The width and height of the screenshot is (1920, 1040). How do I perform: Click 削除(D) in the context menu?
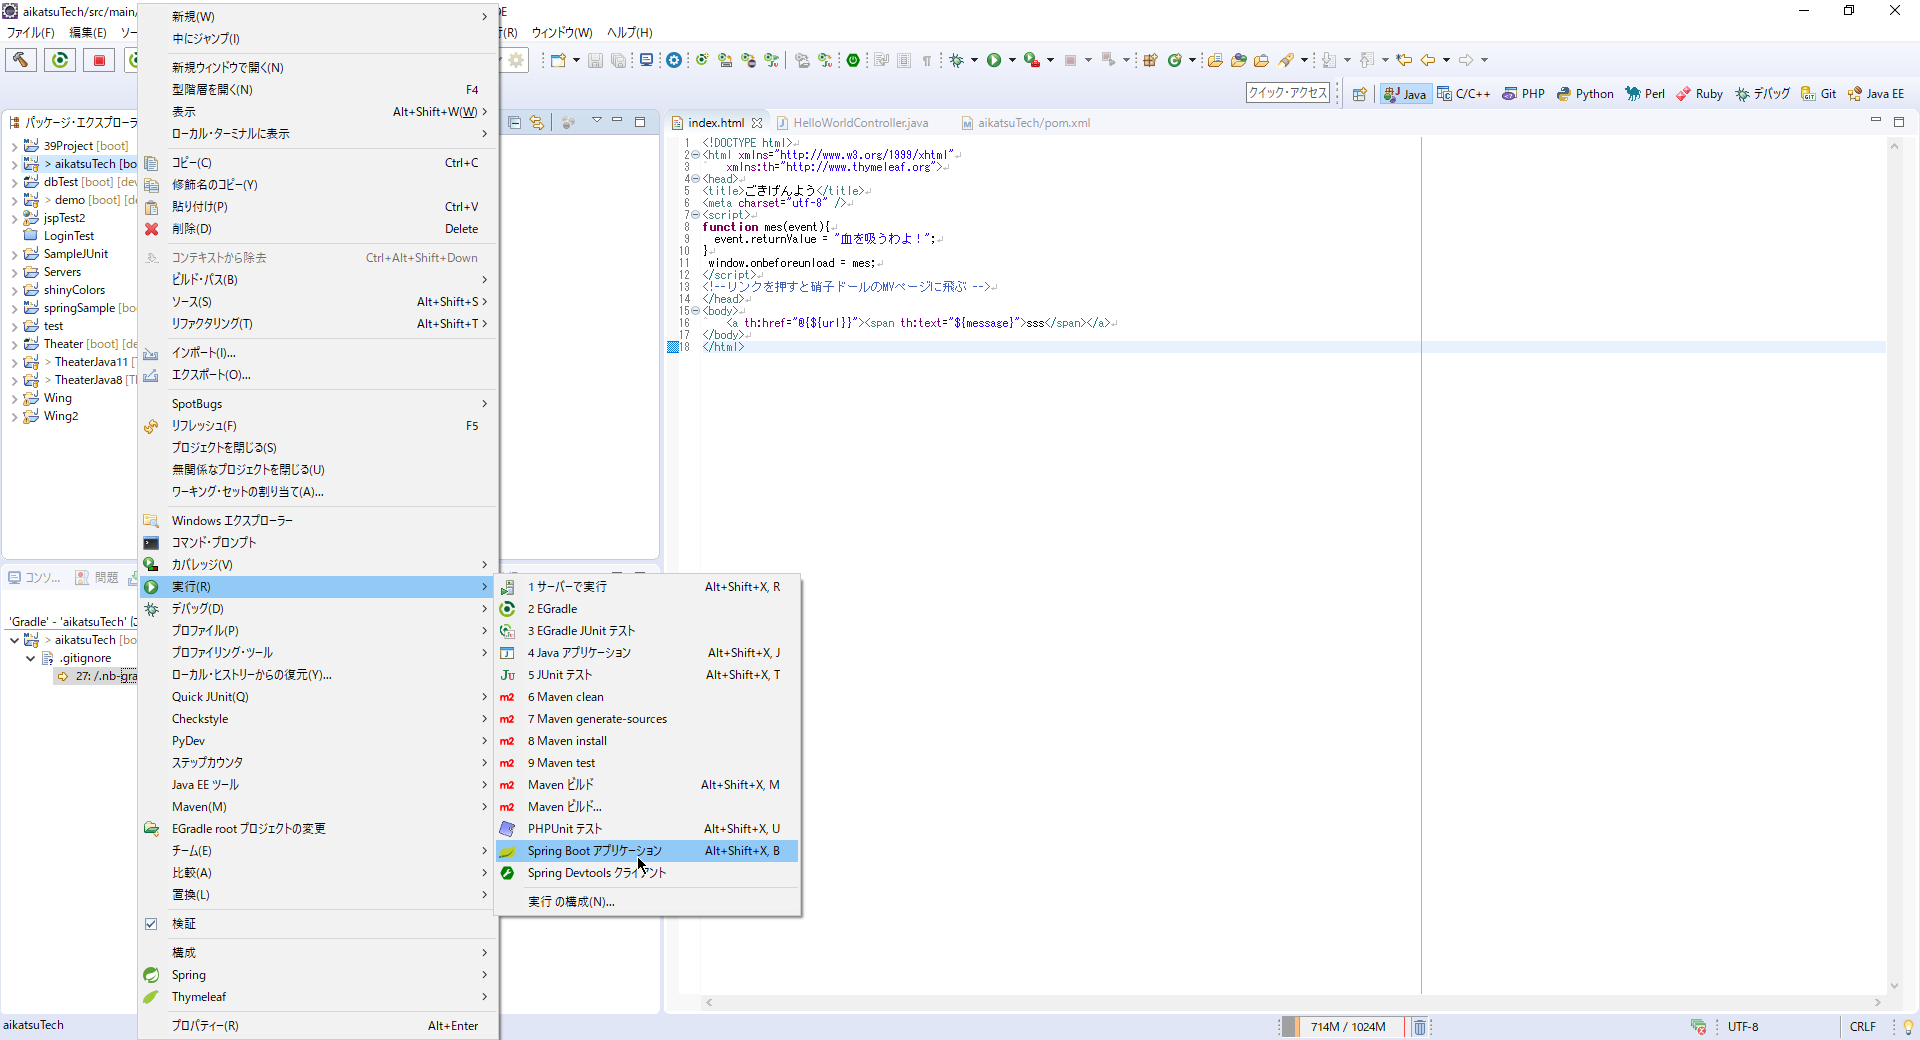[x=317, y=229]
